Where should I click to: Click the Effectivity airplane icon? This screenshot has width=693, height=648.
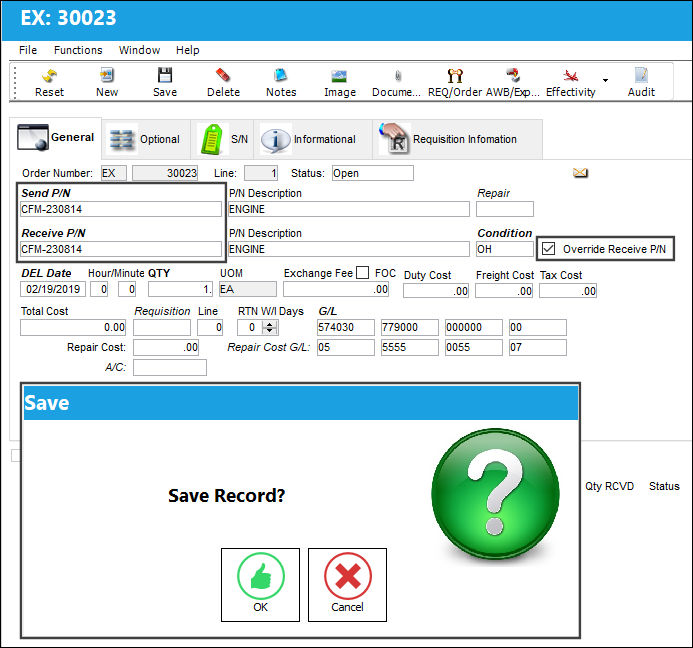pos(571,76)
